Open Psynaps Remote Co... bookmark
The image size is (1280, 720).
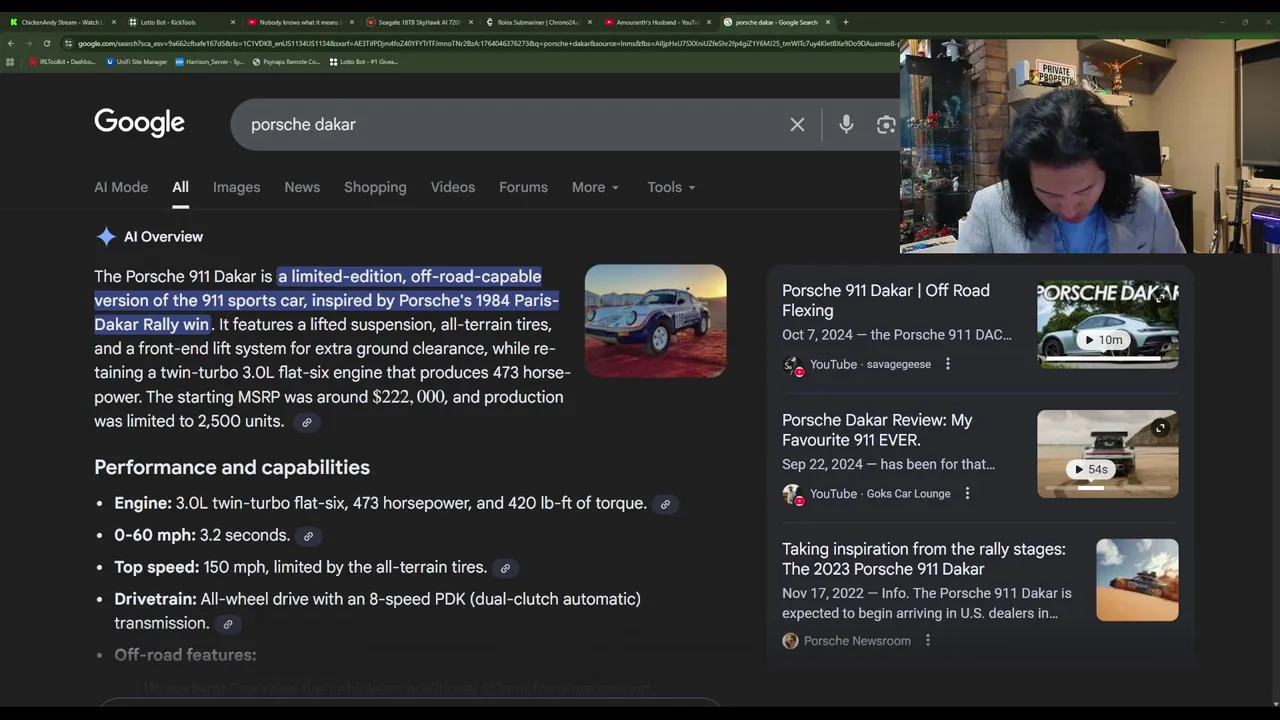click(x=287, y=62)
